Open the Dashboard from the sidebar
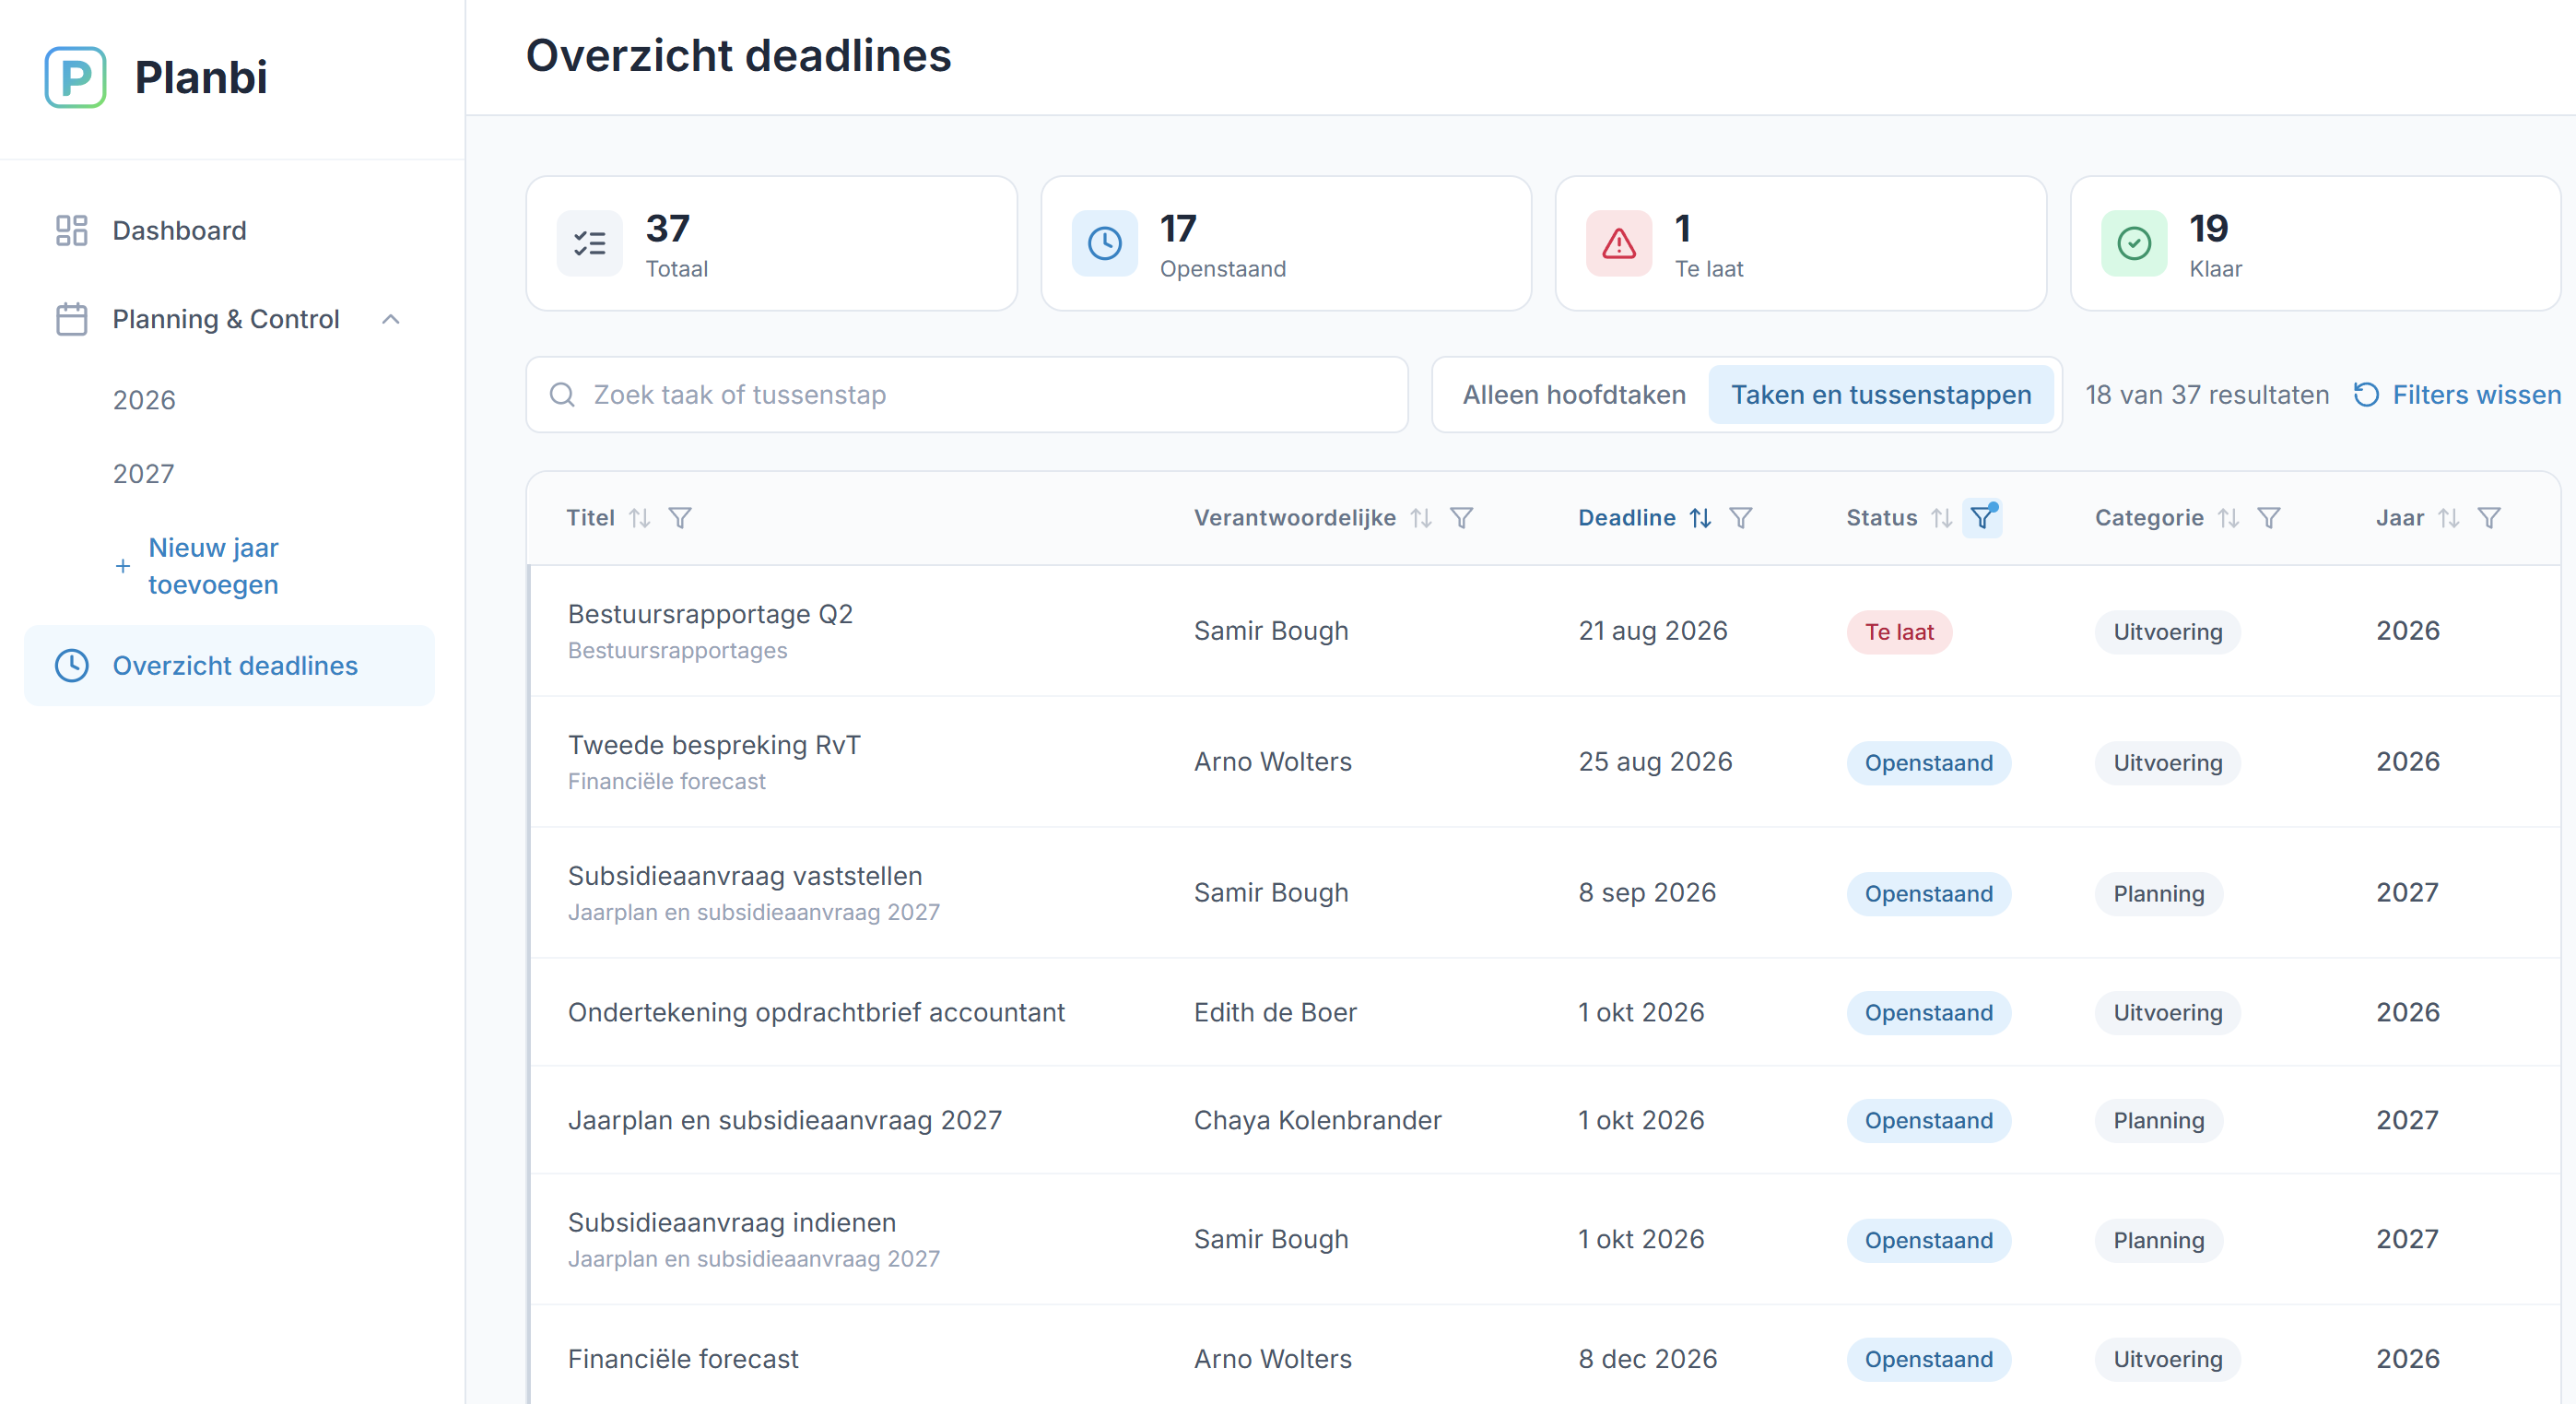Image resolution: width=2576 pixels, height=1404 pixels. (x=229, y=231)
